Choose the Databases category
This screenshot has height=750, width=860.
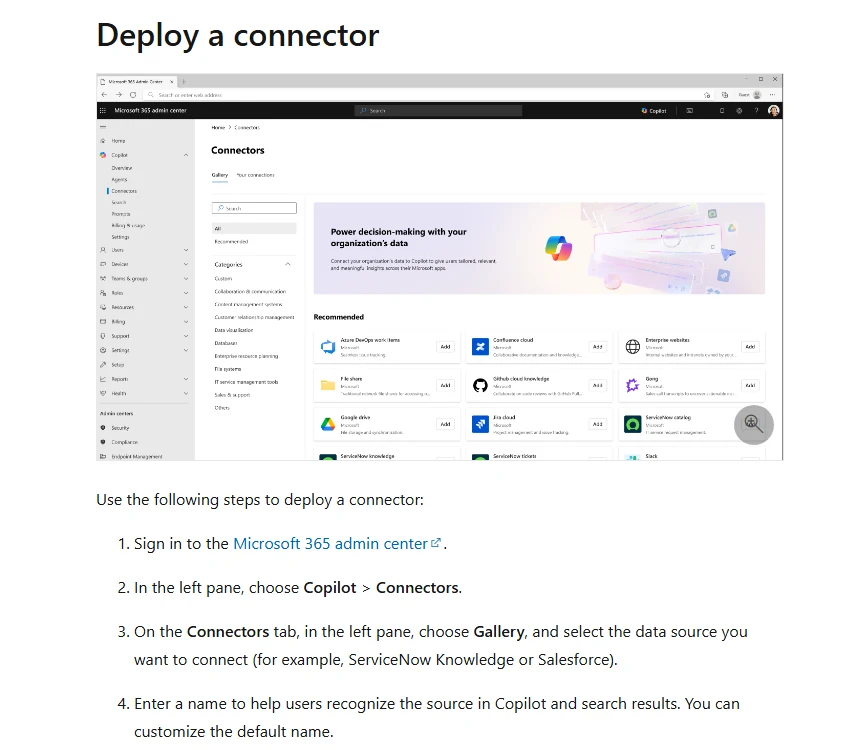pos(226,343)
